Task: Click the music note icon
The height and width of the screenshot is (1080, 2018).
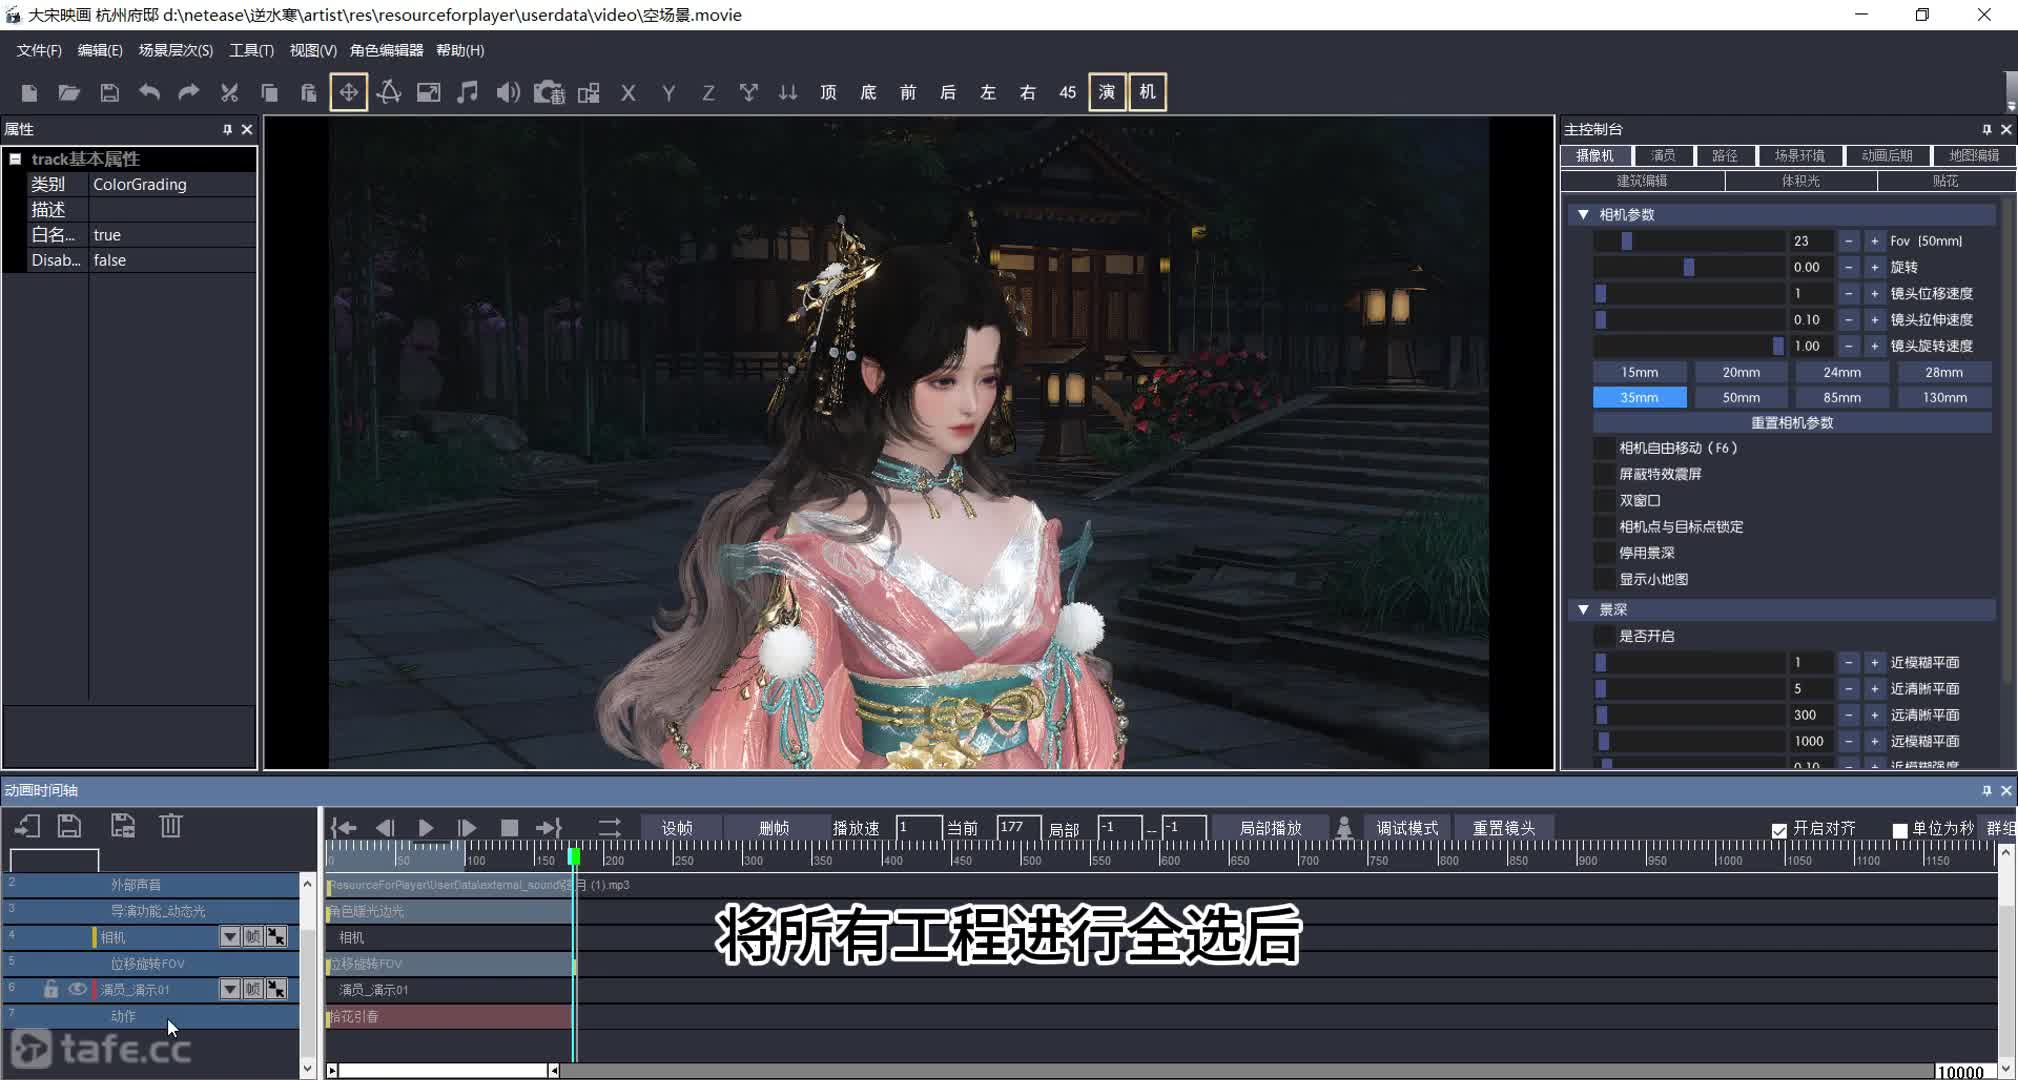Action: tap(467, 93)
